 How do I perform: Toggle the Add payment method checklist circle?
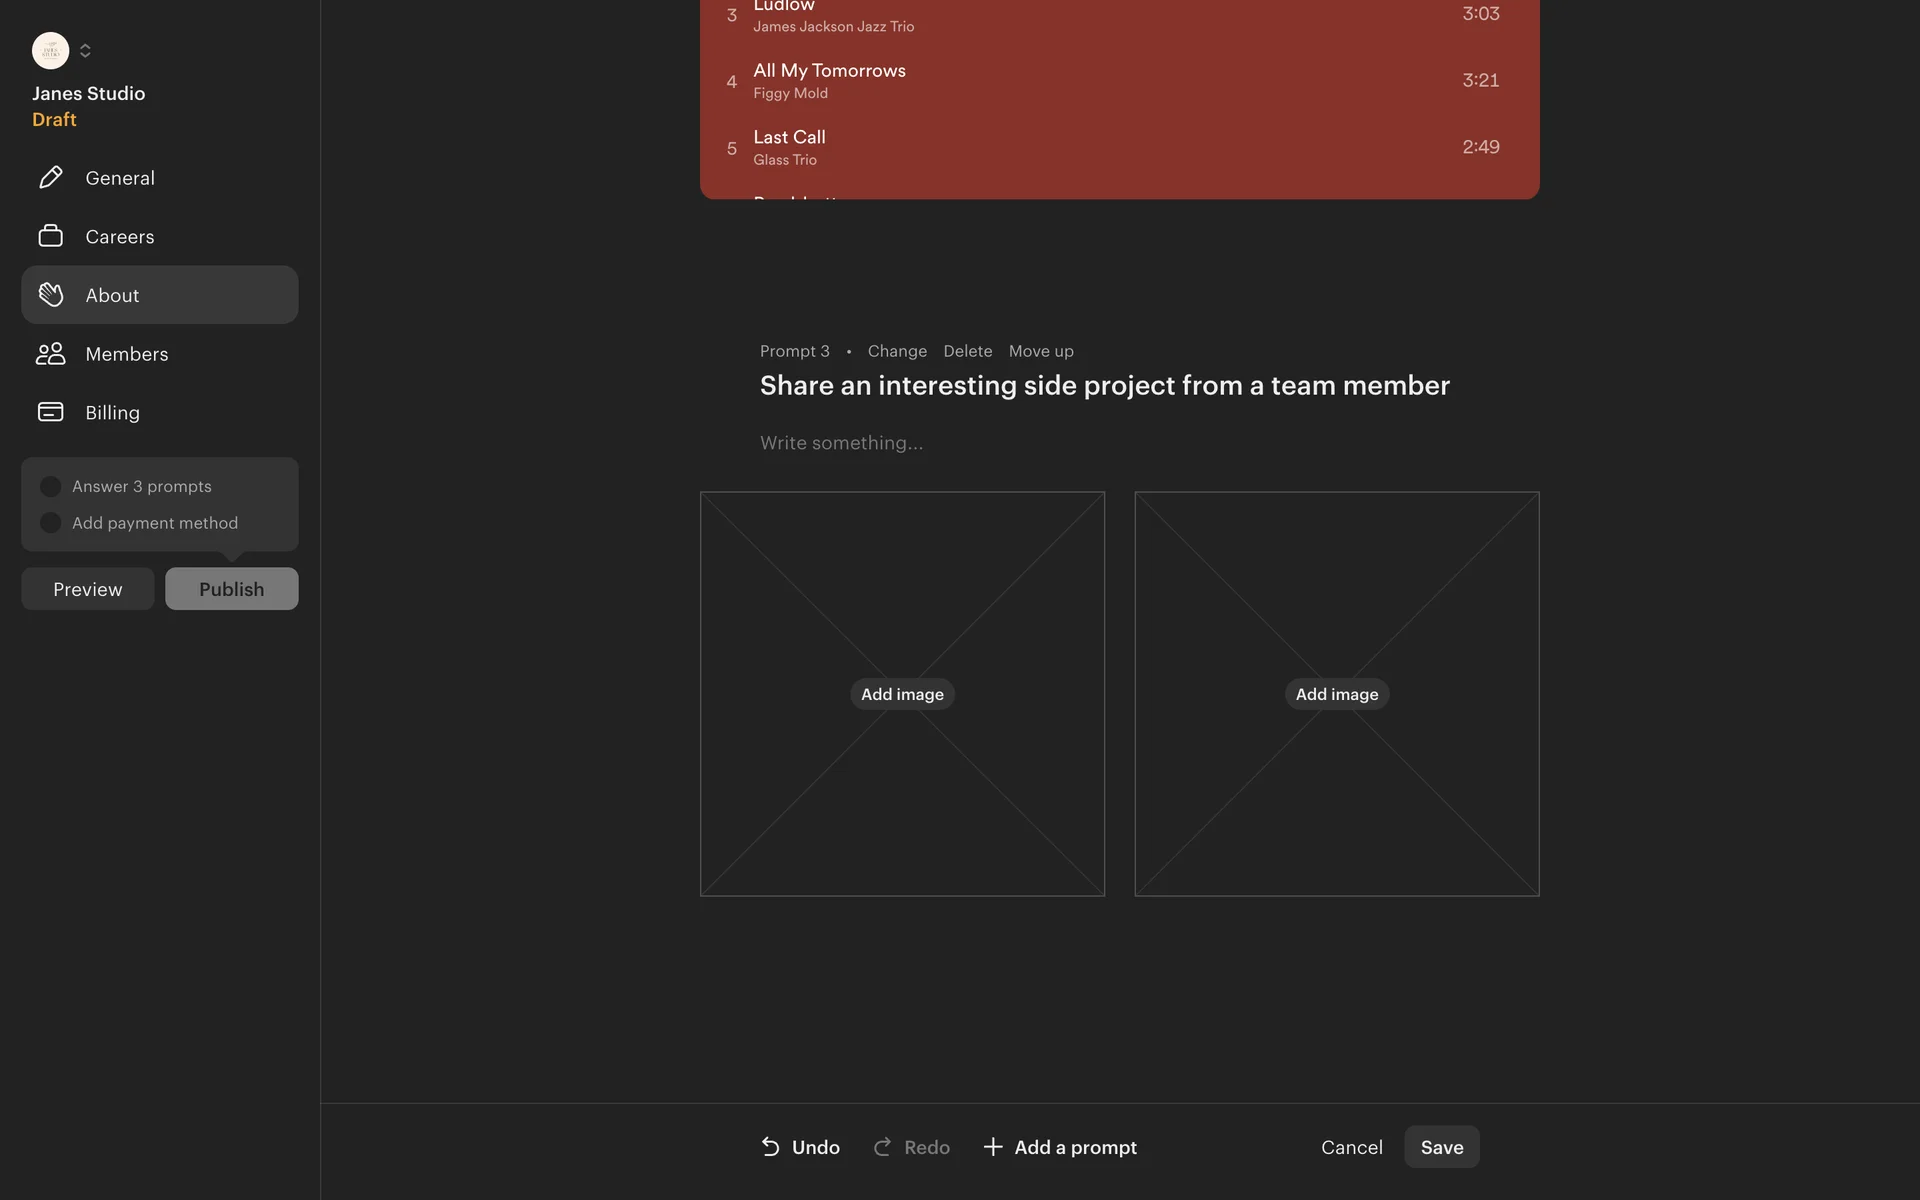pyautogui.click(x=50, y=523)
